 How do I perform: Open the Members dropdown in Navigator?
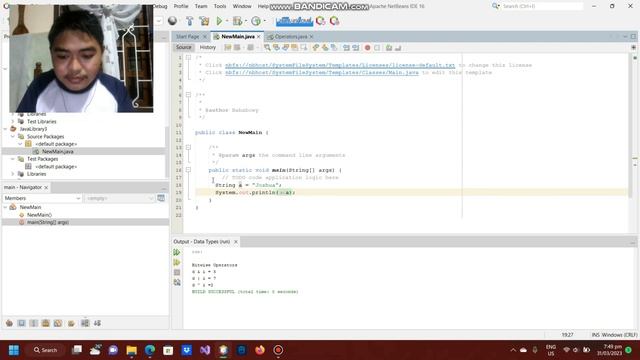tap(42, 198)
